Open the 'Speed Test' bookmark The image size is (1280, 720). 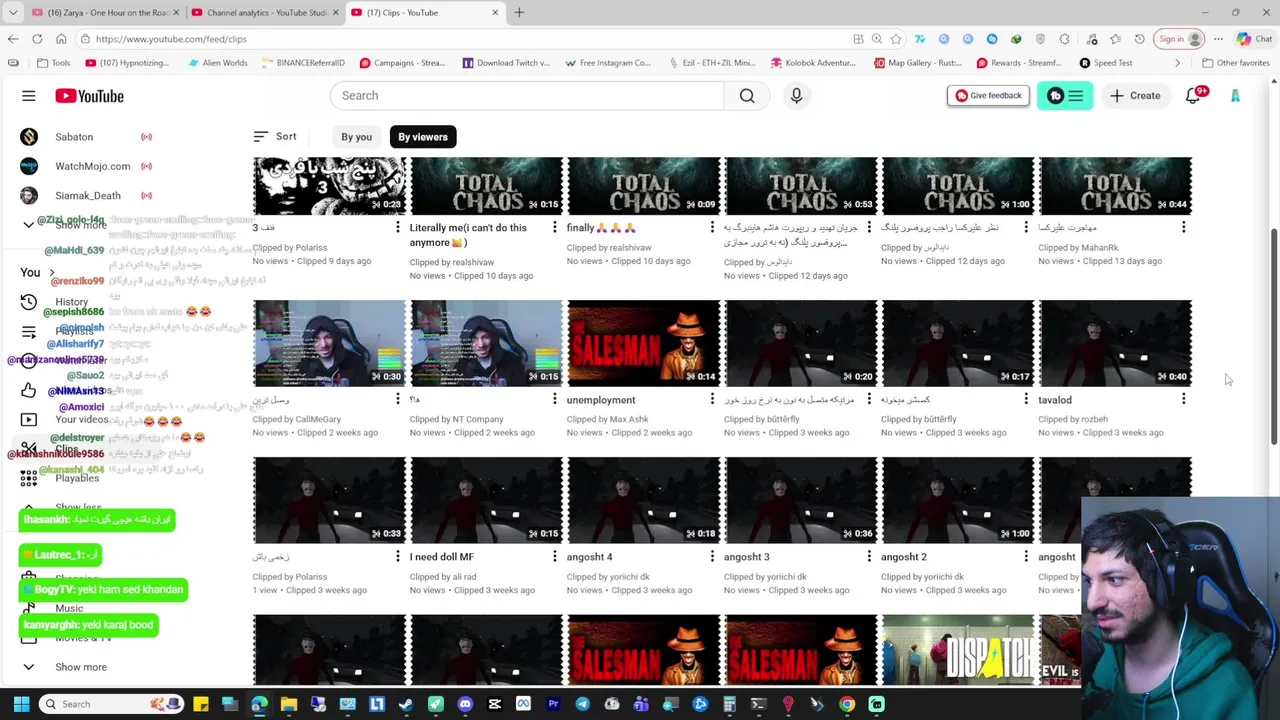(x=1106, y=63)
